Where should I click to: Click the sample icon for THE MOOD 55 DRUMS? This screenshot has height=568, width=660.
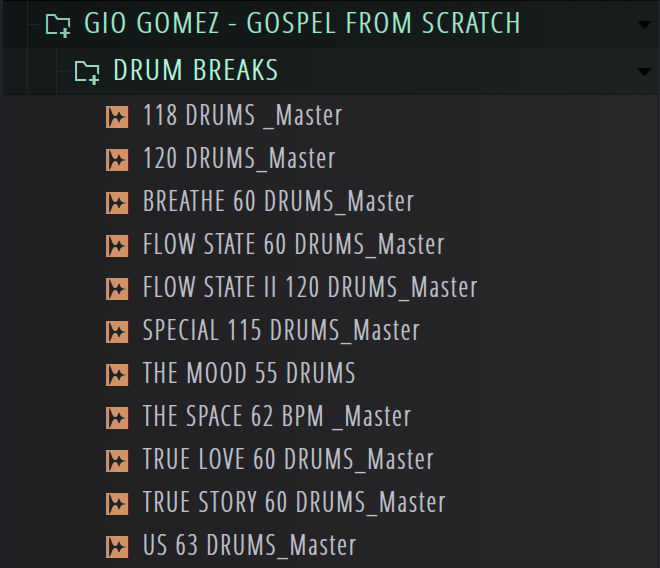[117, 374]
